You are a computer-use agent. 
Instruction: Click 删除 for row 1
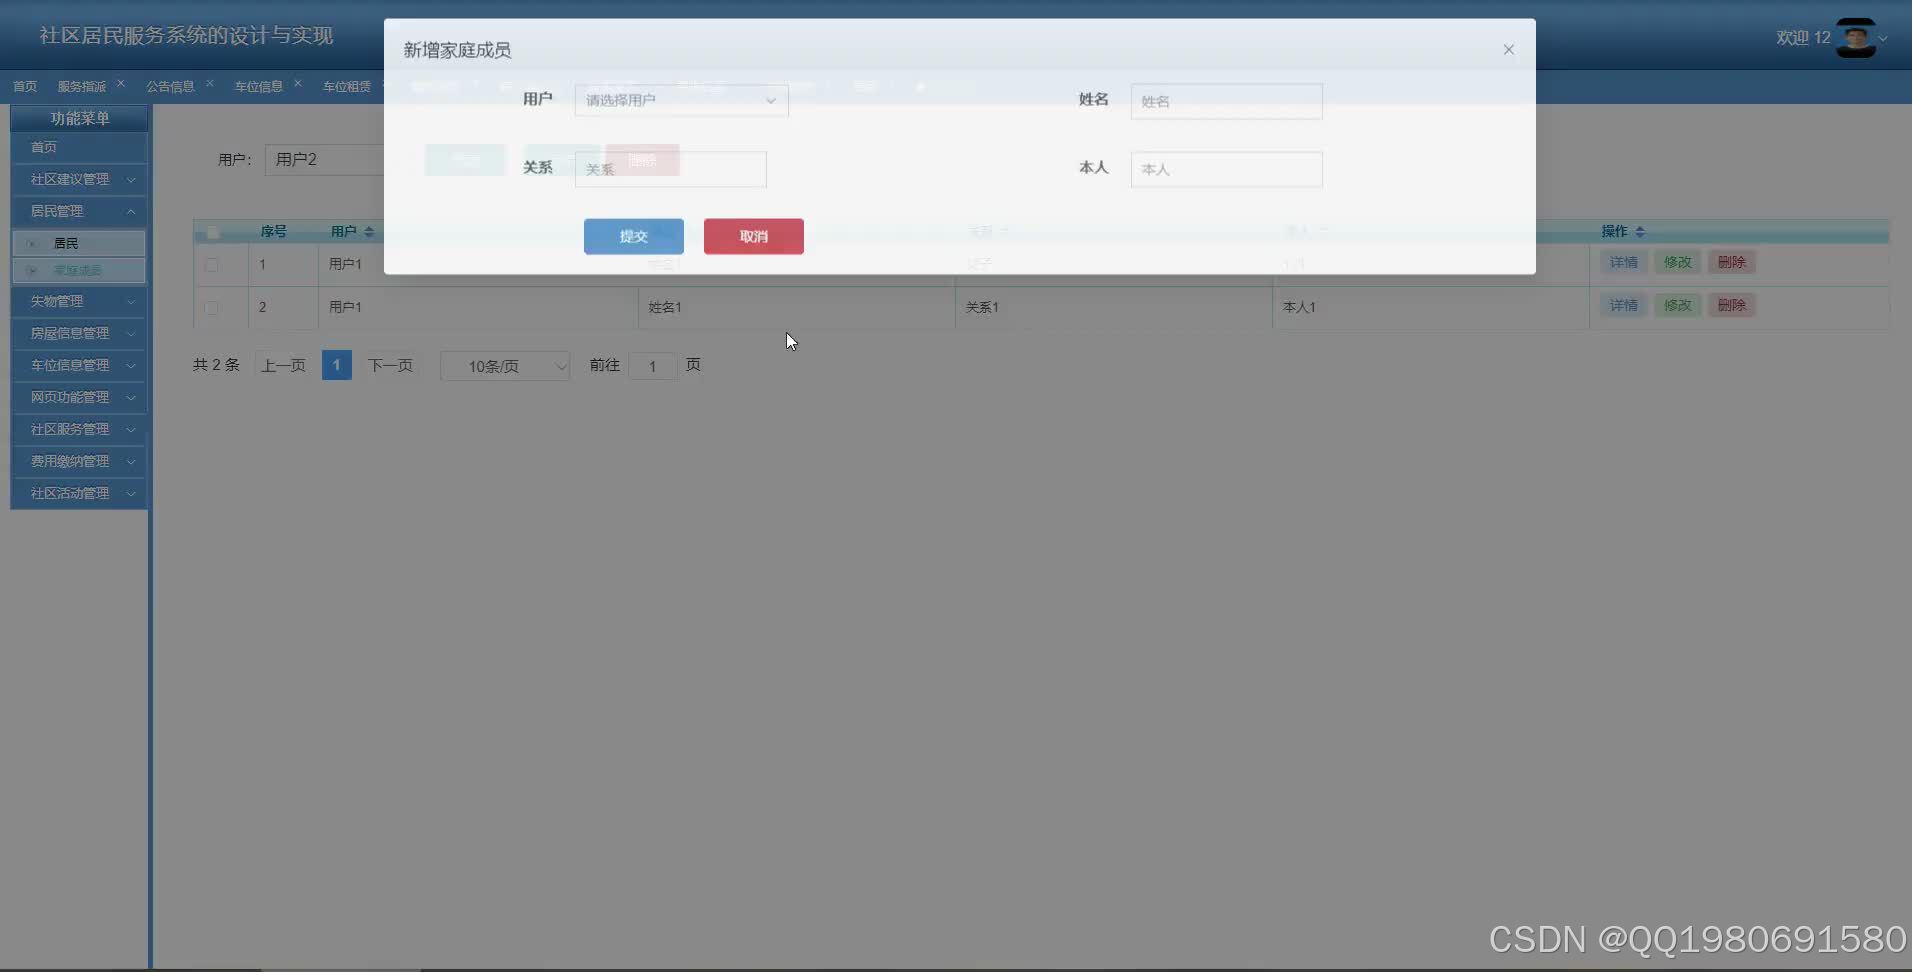(1732, 262)
